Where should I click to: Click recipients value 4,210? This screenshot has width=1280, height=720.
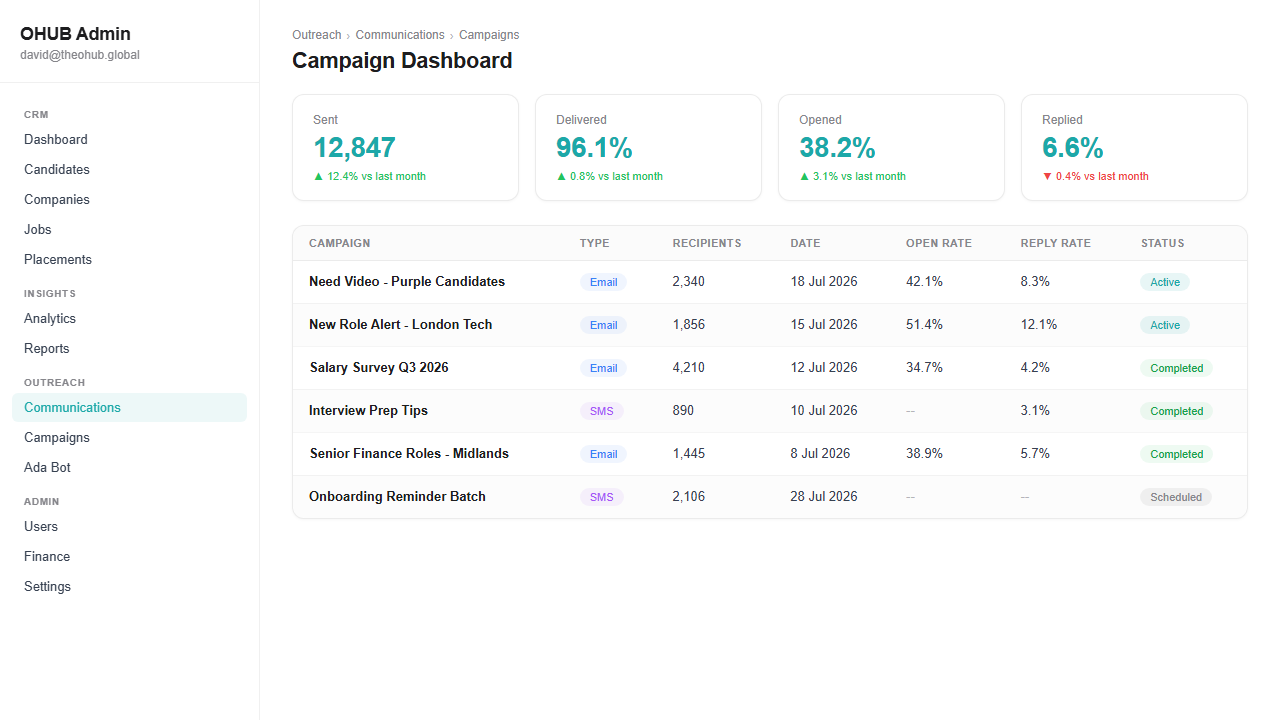(x=689, y=368)
